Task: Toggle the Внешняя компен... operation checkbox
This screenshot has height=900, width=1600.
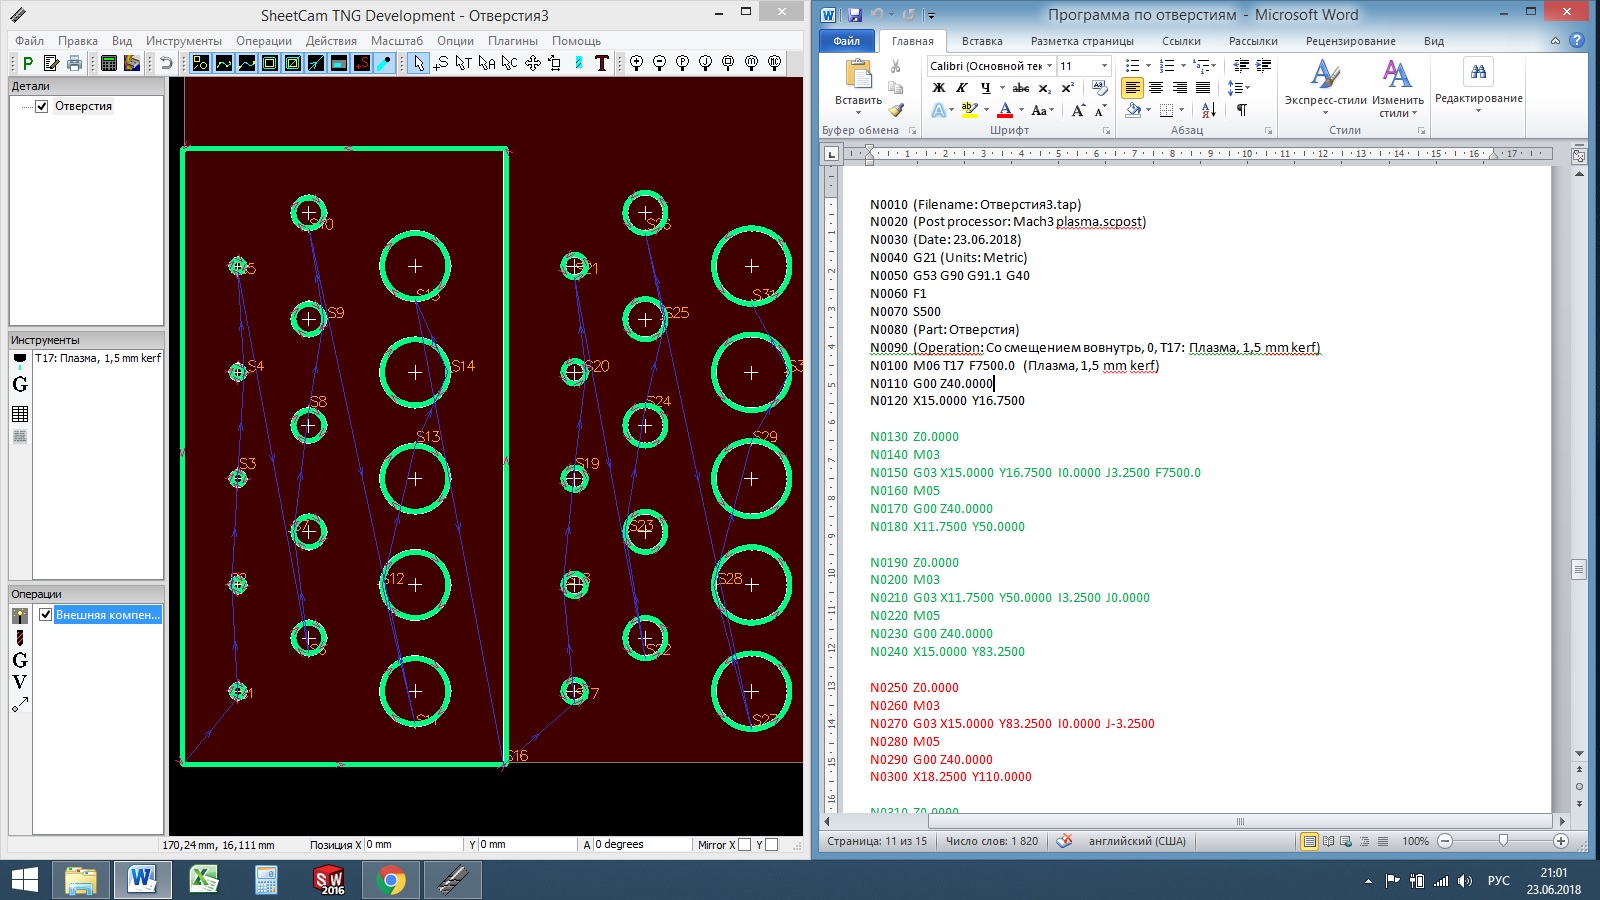Action: click(x=45, y=614)
